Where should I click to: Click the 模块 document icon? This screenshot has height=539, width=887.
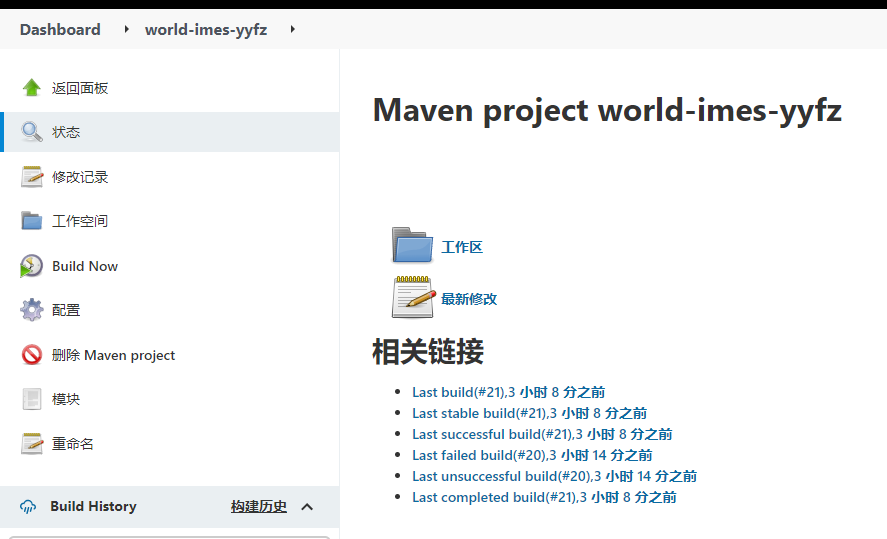(32, 399)
